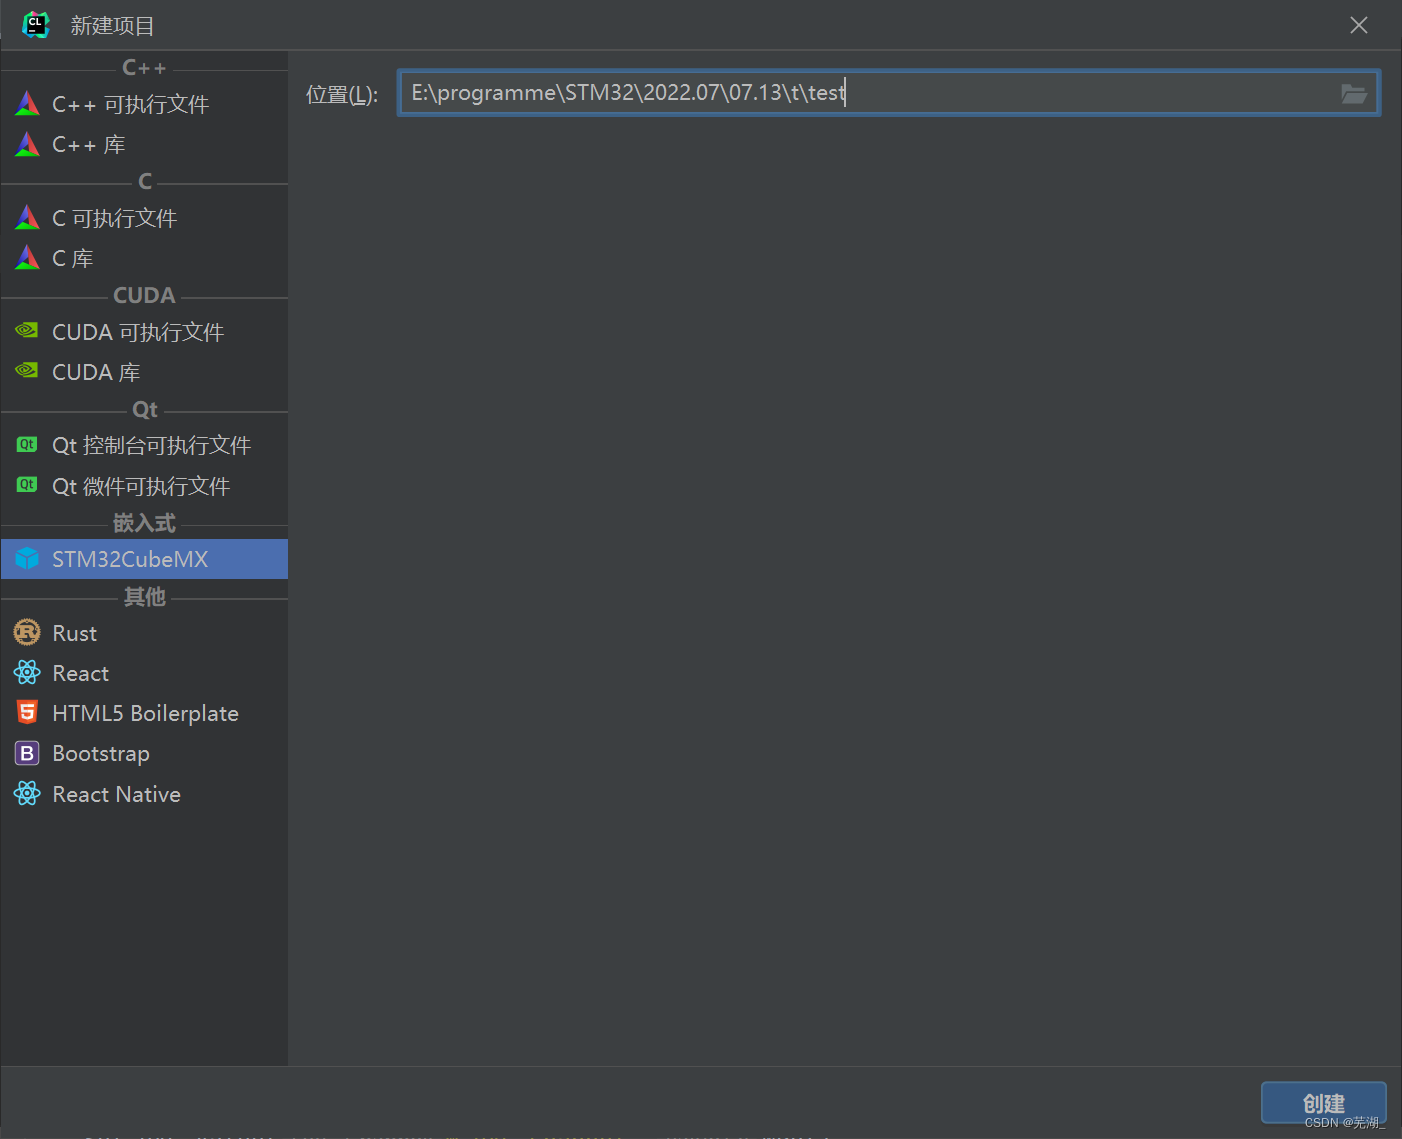Select Bootstrap project type
The image size is (1402, 1139).
[x=144, y=753]
